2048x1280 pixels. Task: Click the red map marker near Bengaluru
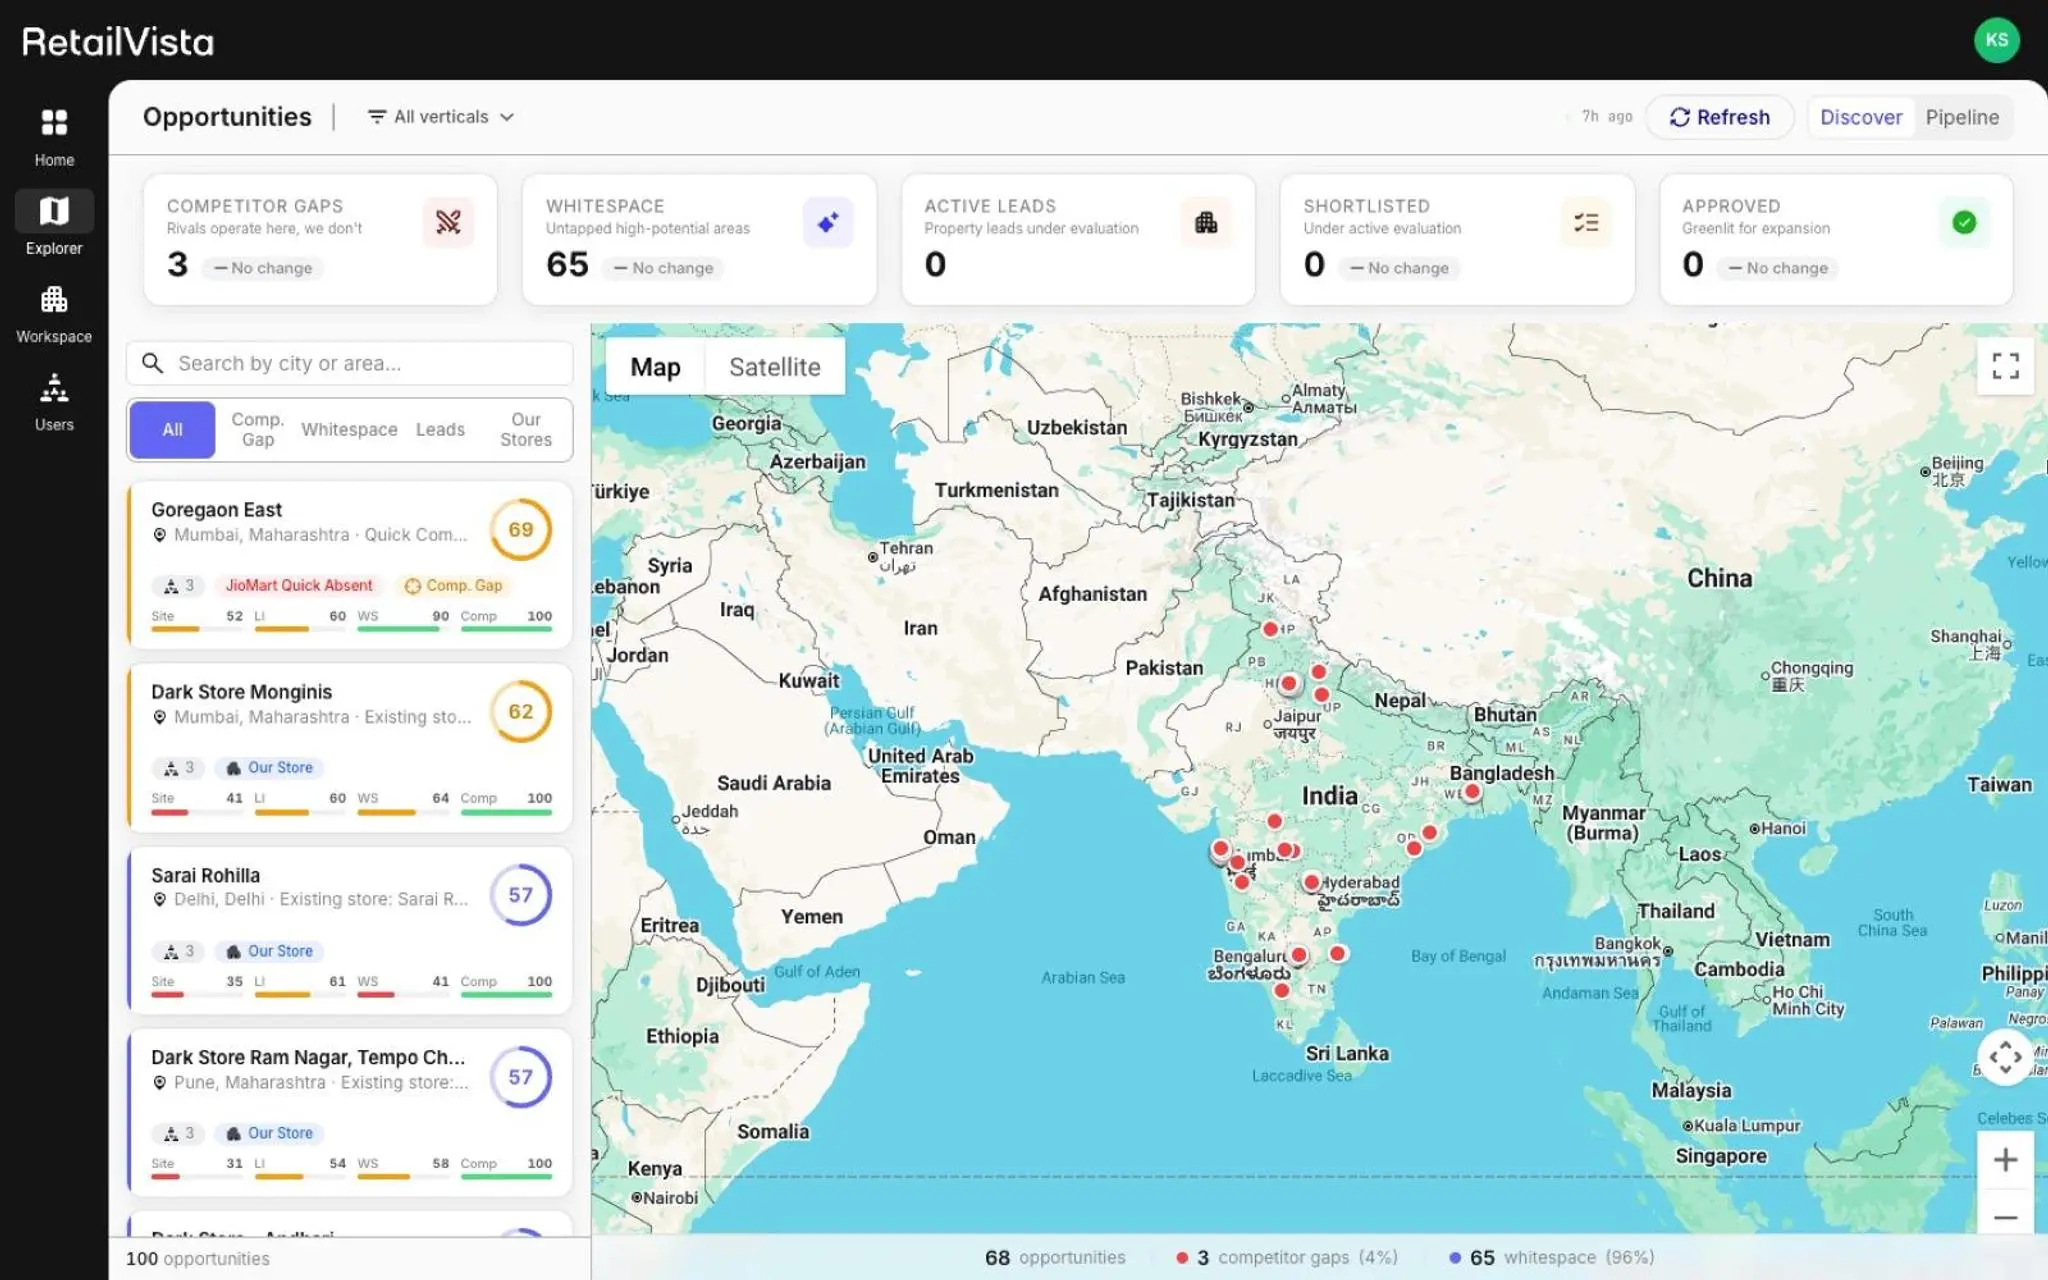pyautogui.click(x=1298, y=955)
